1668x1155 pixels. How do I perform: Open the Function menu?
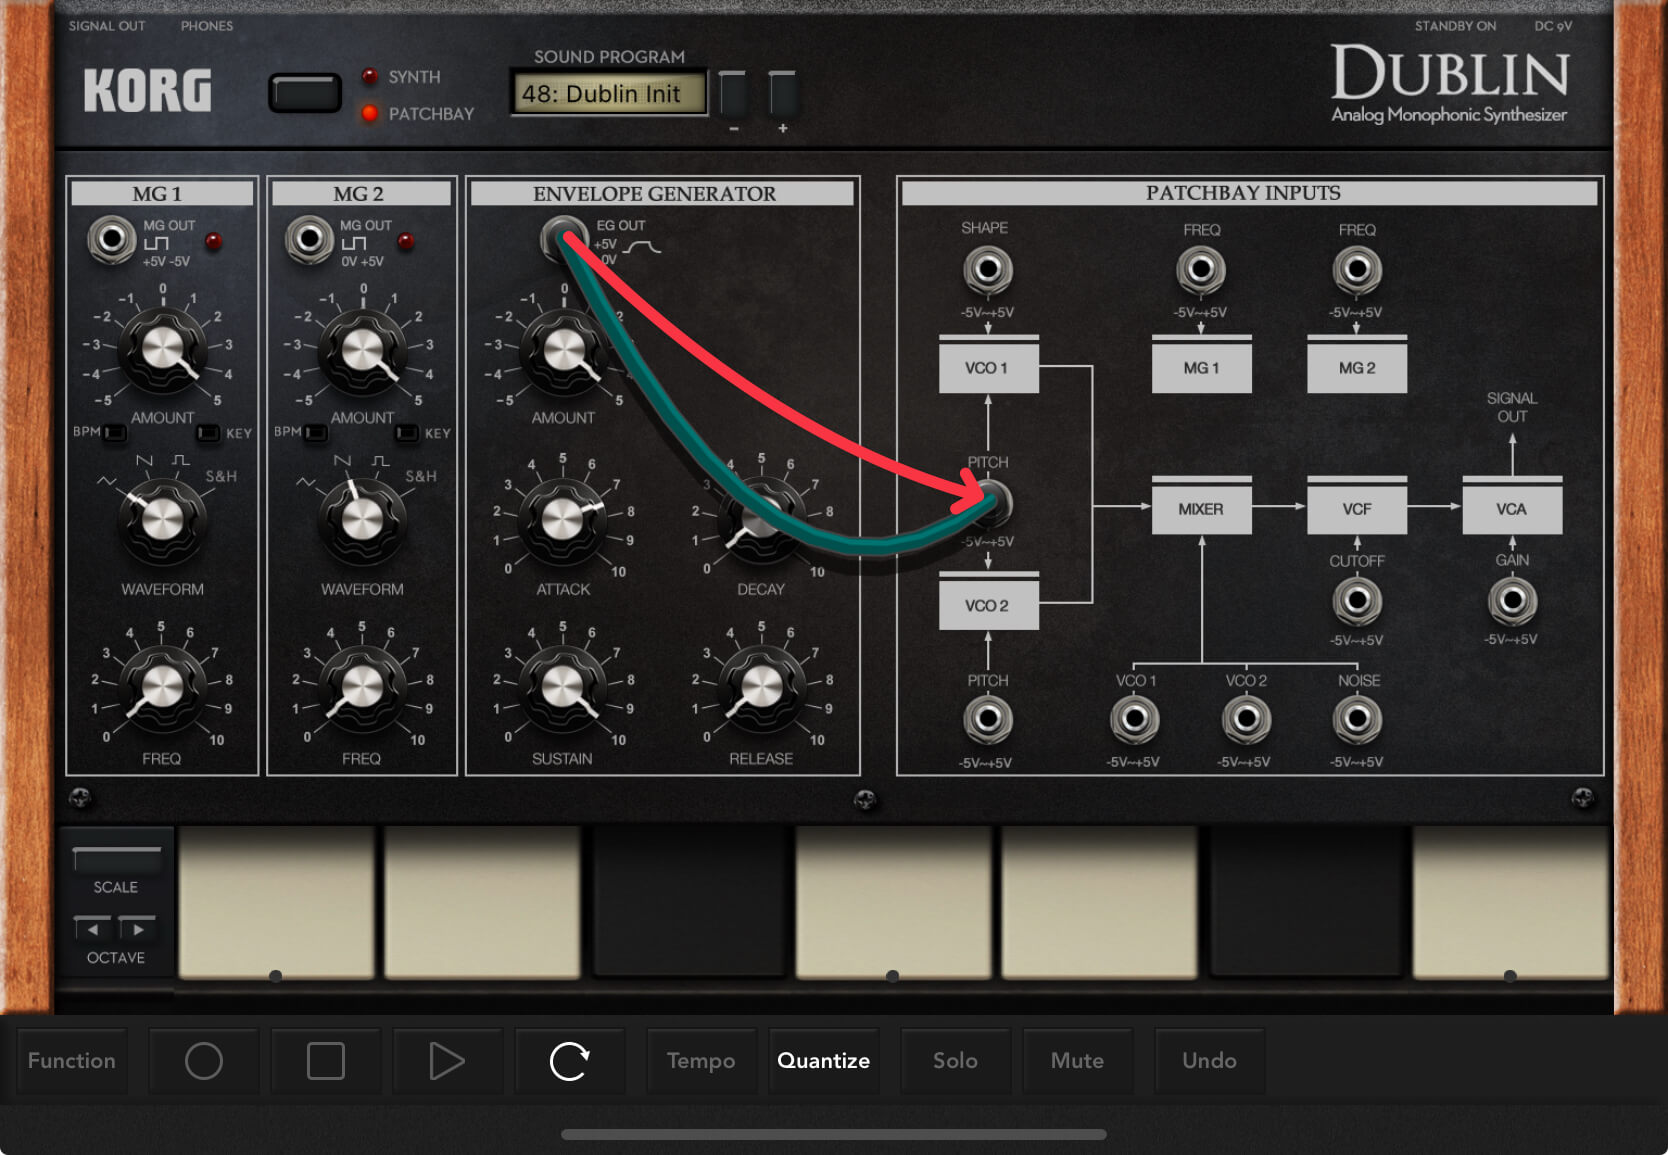(72, 1061)
